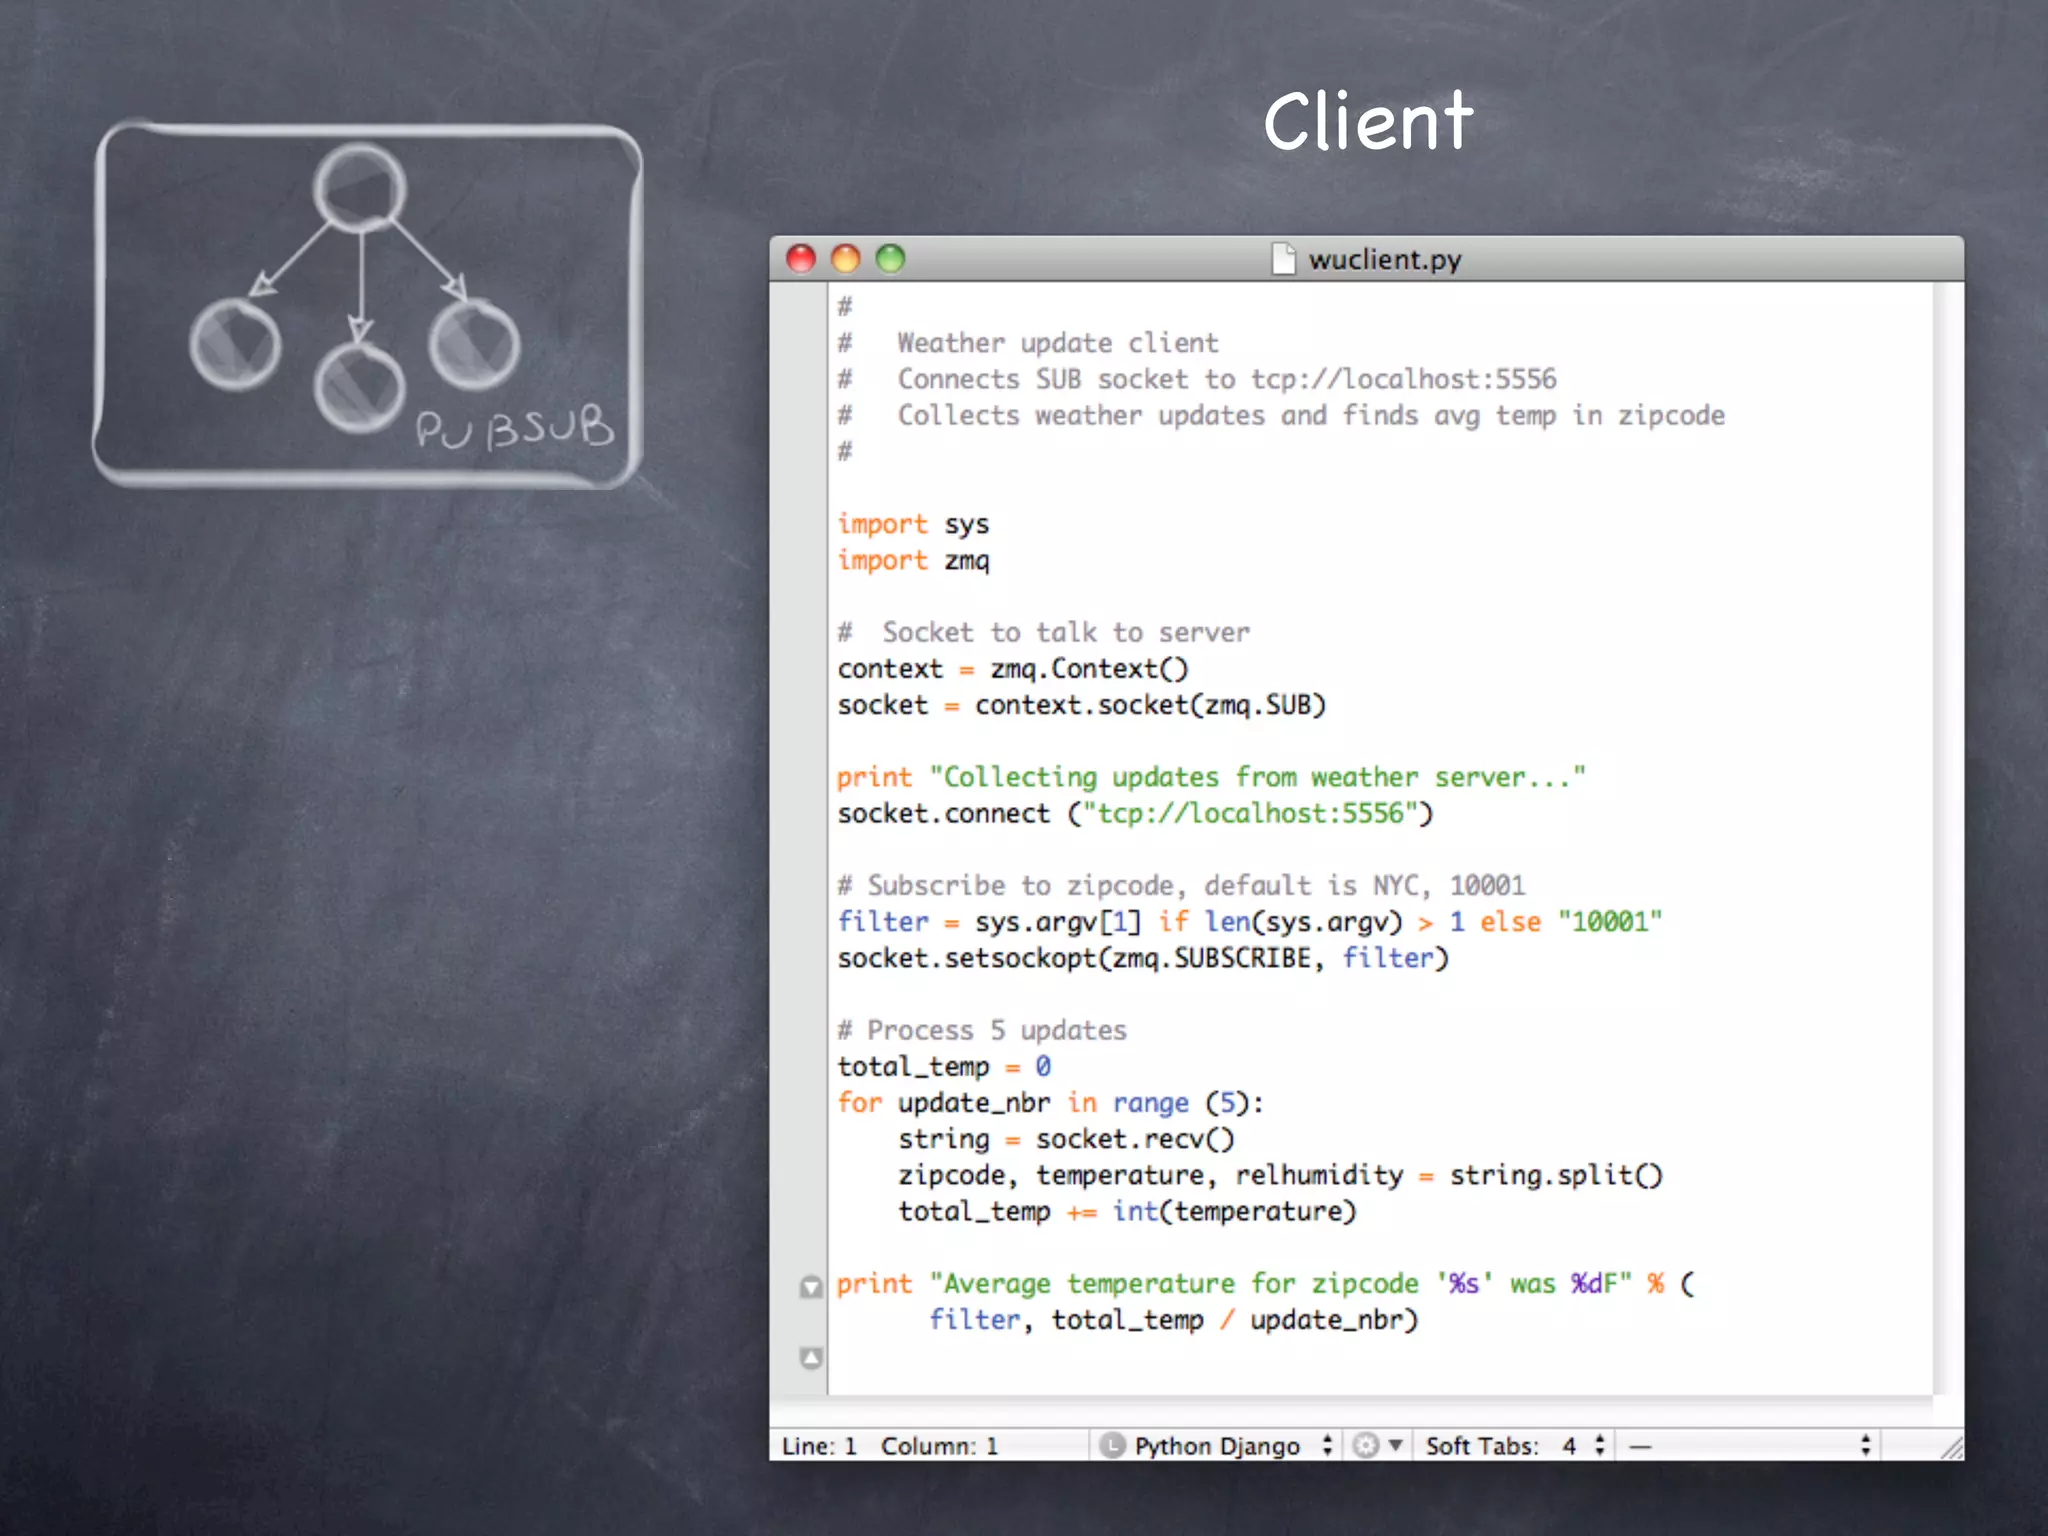The width and height of the screenshot is (2048, 1536).
Task: Click the folding up-arrow marker in gutter
Action: 811,1357
